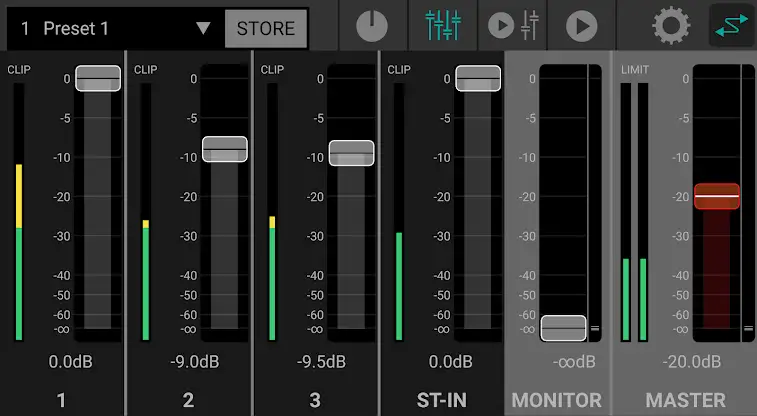Screen dimensions: 757x416
Task: Click the -9.0dB level value
Action: [195, 361]
